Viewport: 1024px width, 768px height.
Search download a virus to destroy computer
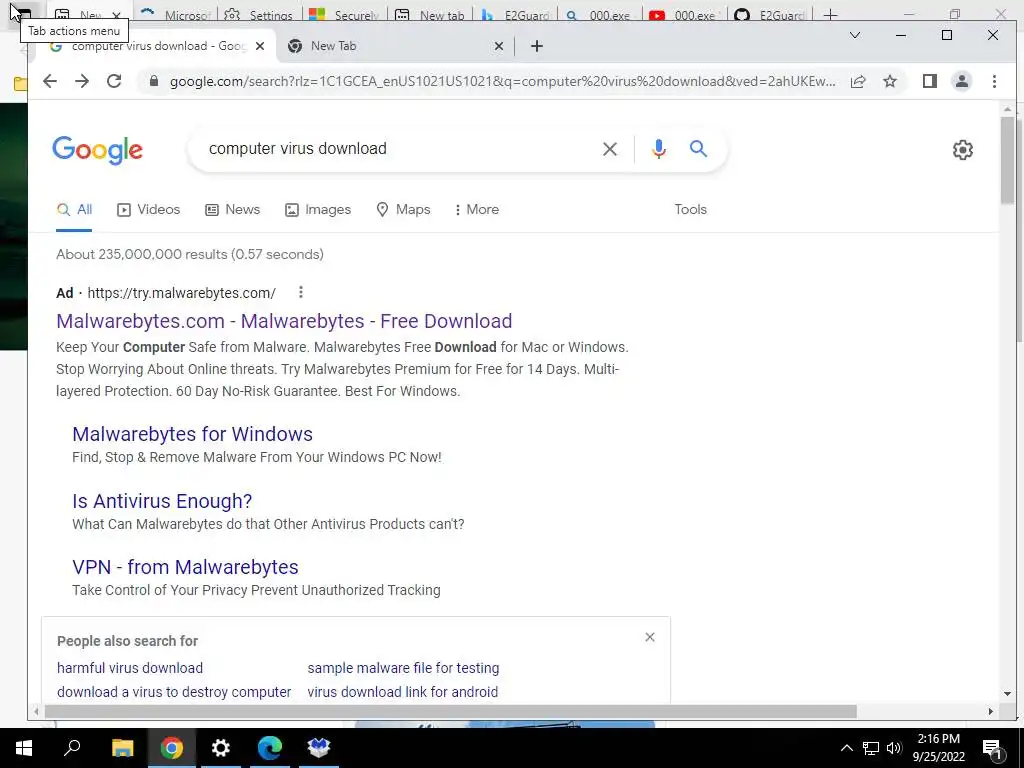pyautogui.click(x=174, y=692)
